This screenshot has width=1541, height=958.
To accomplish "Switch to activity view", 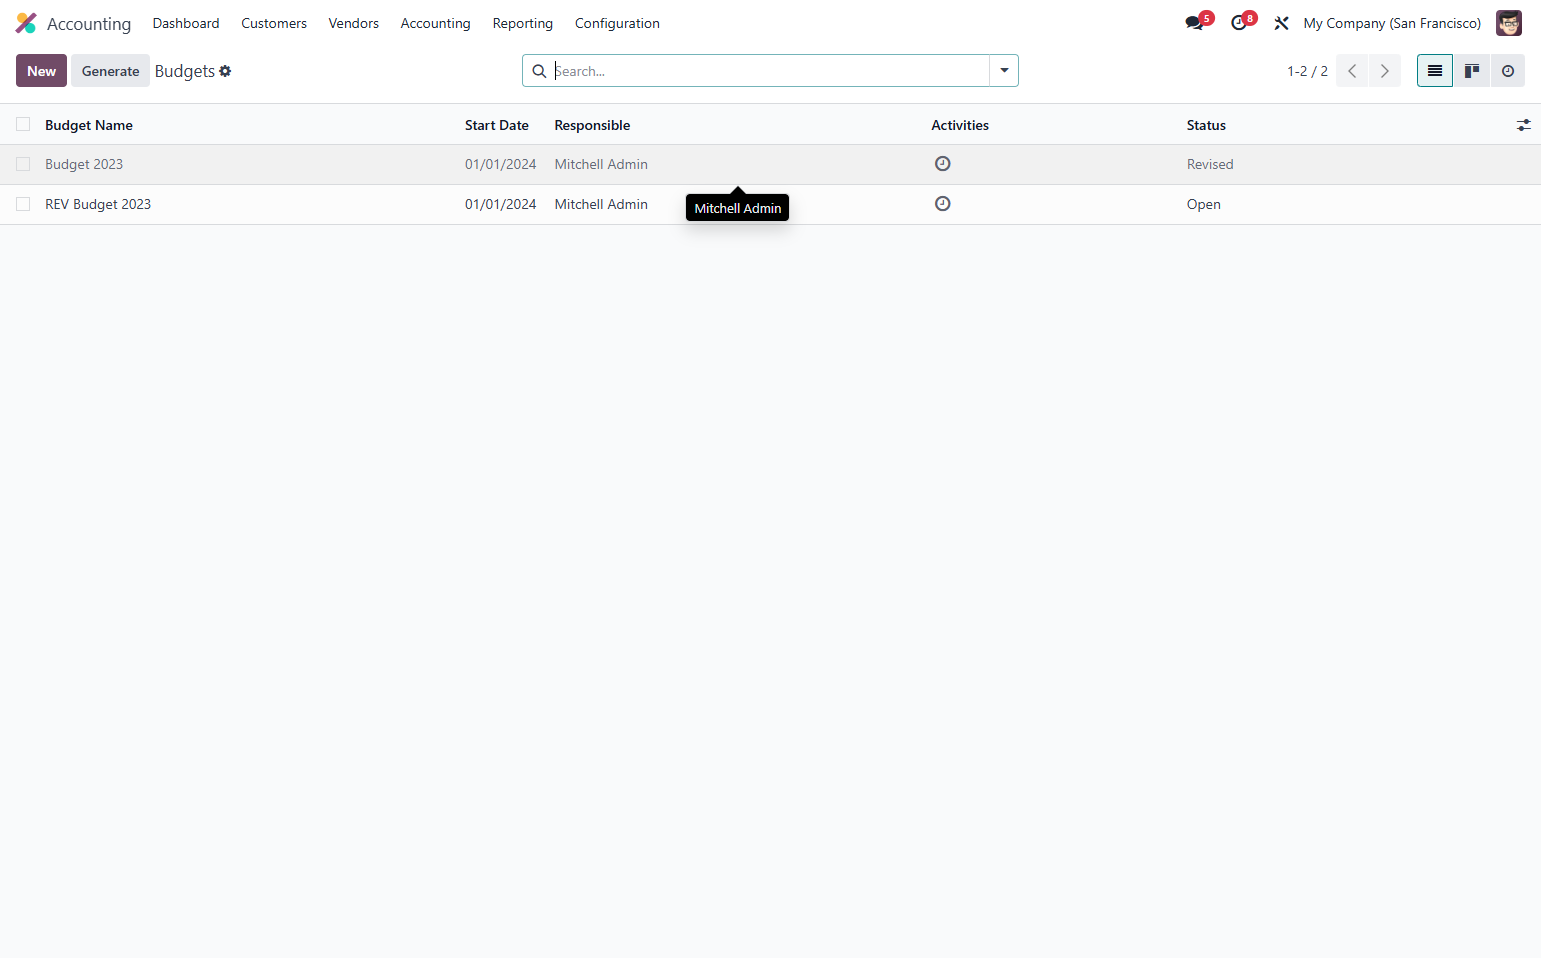I will (1508, 71).
